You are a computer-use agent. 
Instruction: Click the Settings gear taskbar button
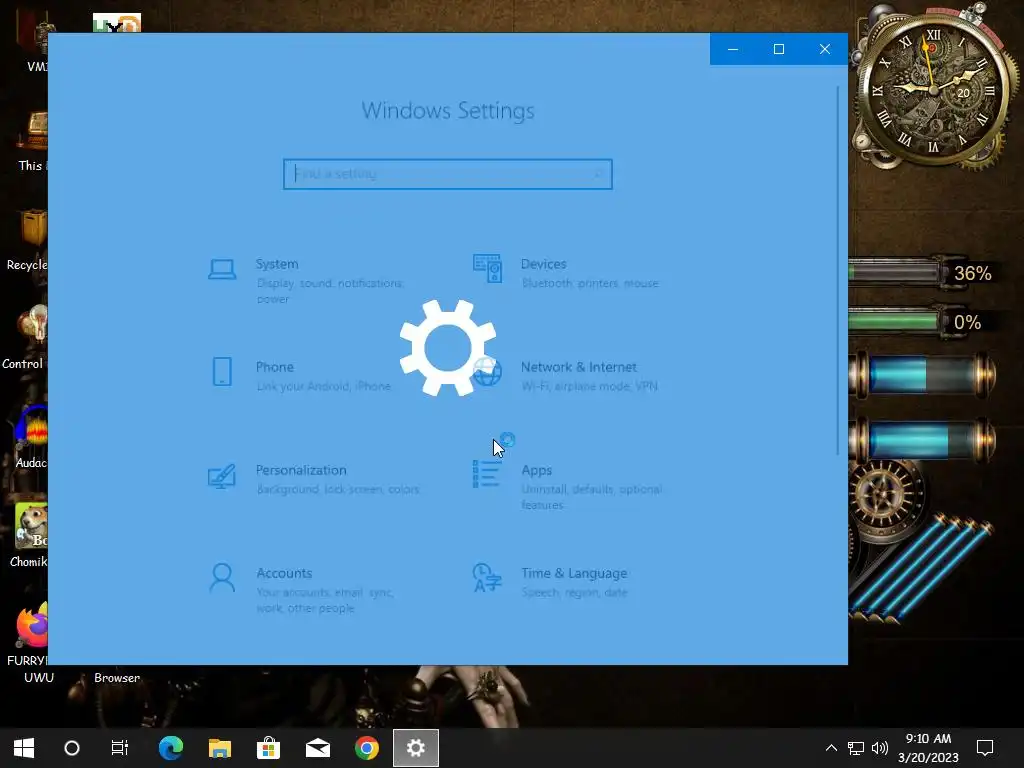pyautogui.click(x=416, y=748)
